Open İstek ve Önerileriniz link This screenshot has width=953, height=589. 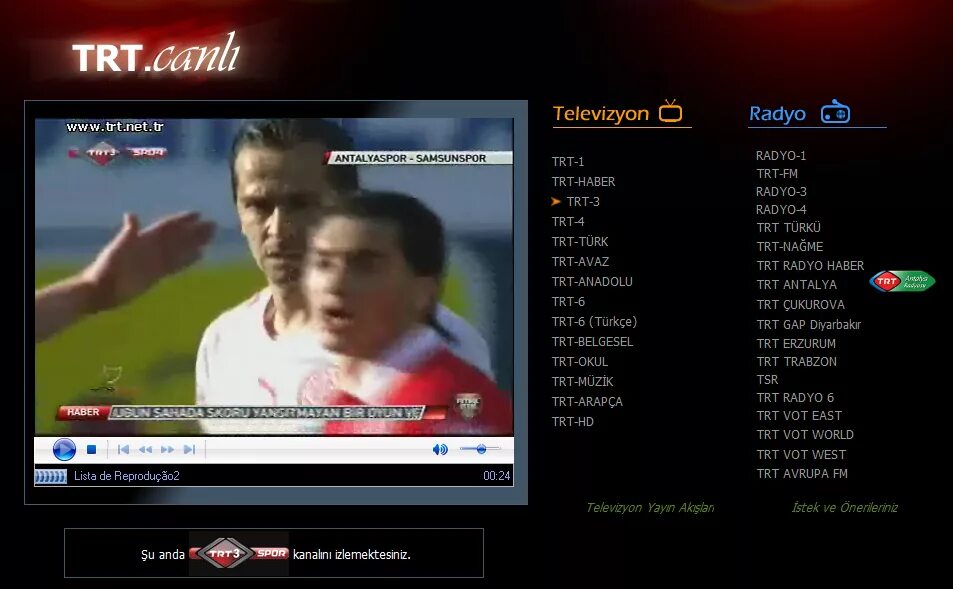coord(845,508)
